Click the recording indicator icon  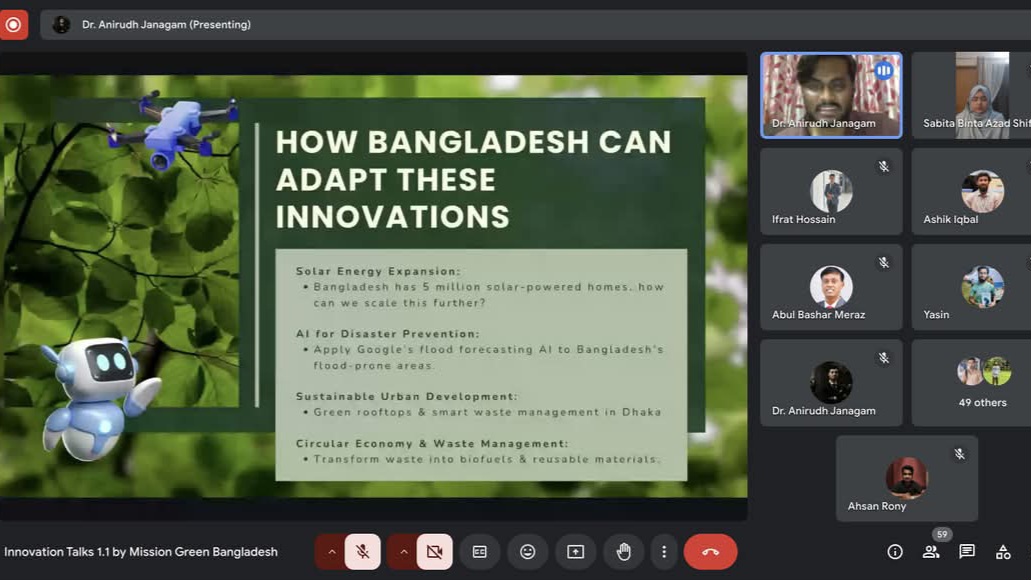pyautogui.click(x=13, y=24)
